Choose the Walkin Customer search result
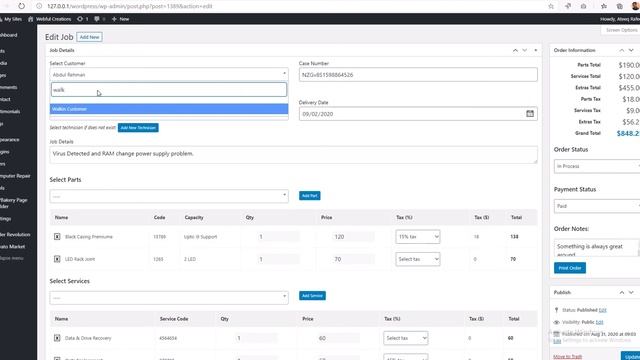The width and height of the screenshot is (640, 360). [169, 109]
